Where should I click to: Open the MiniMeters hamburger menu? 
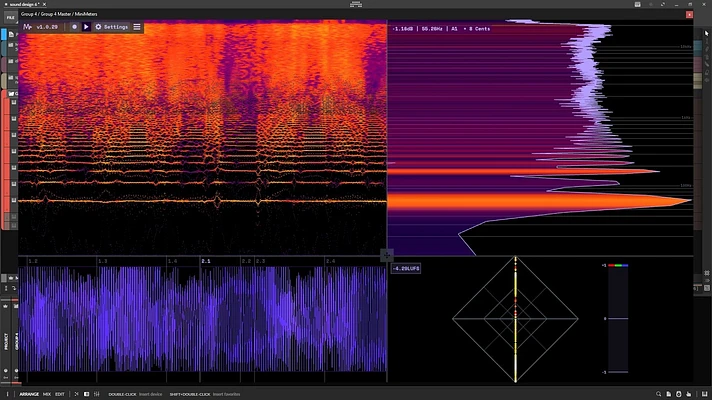(x=137, y=27)
